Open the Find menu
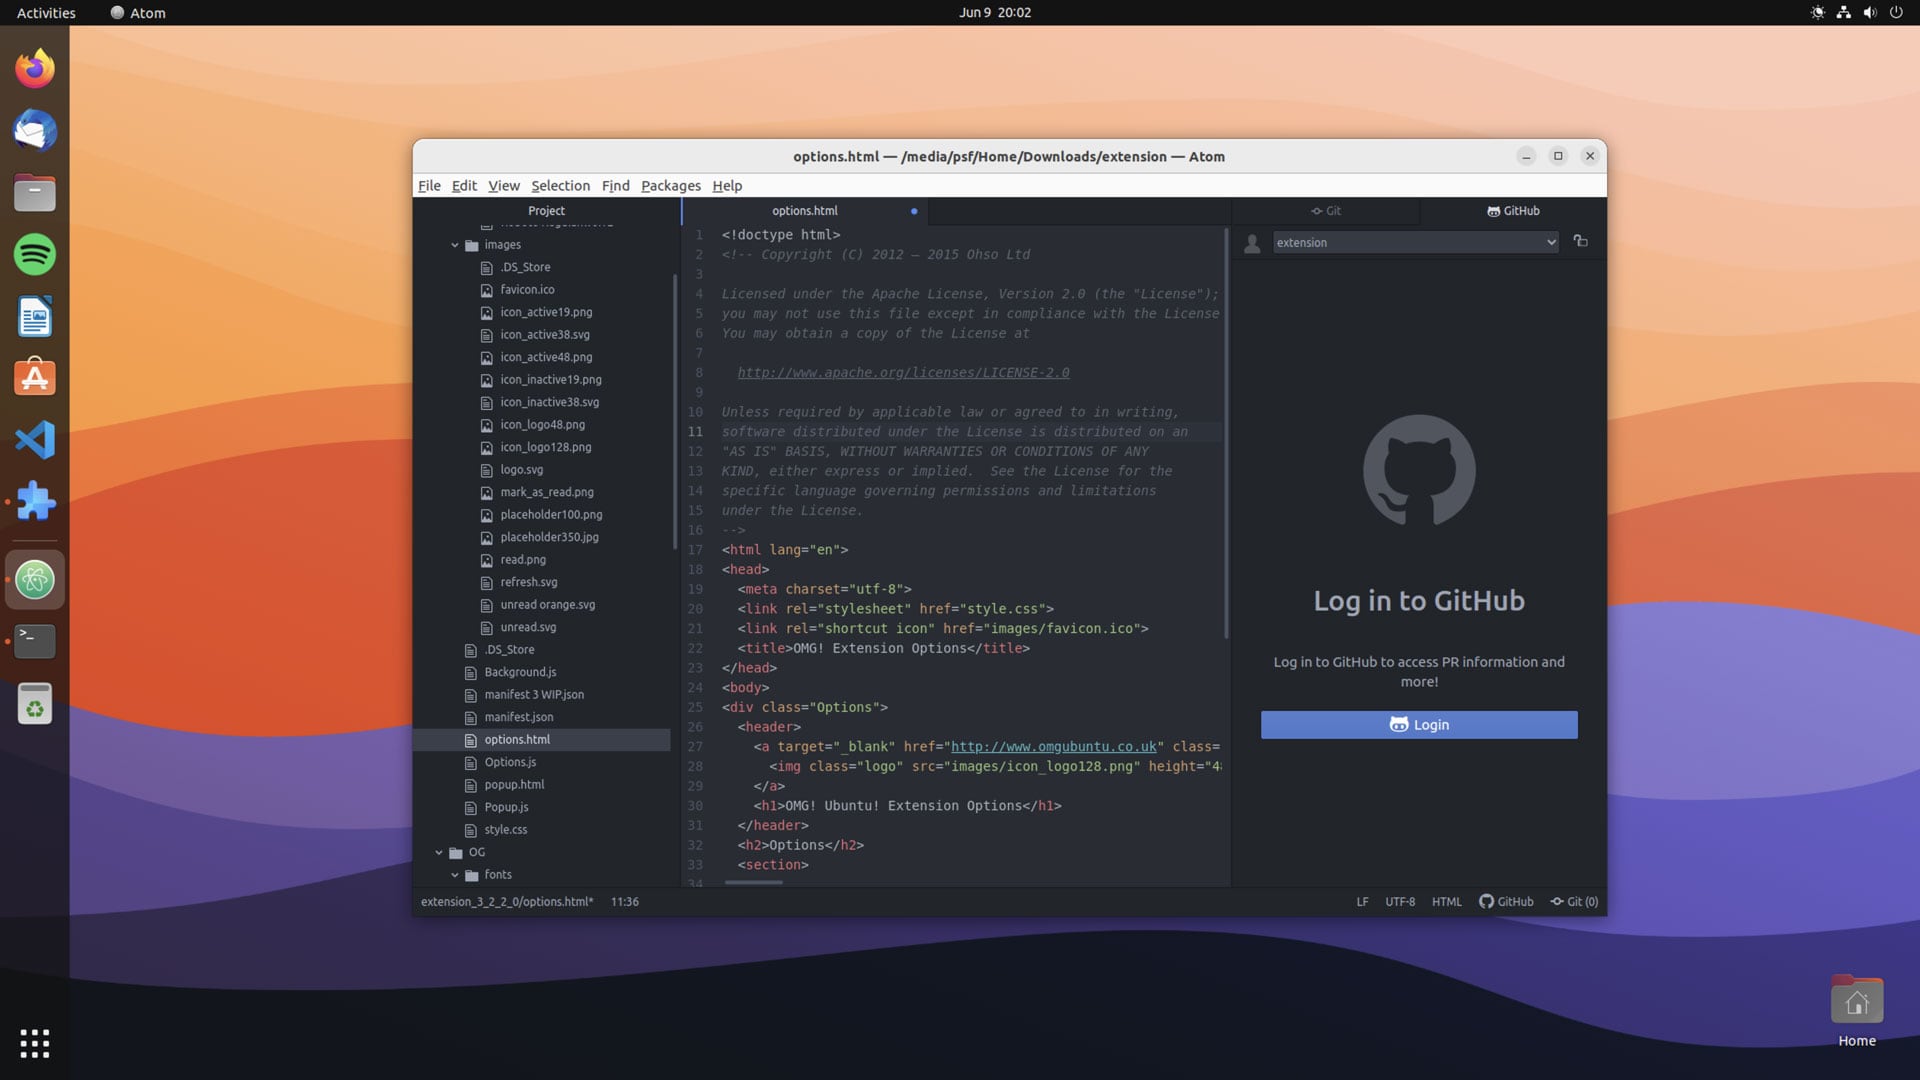Image resolution: width=1920 pixels, height=1080 pixels. coord(615,185)
